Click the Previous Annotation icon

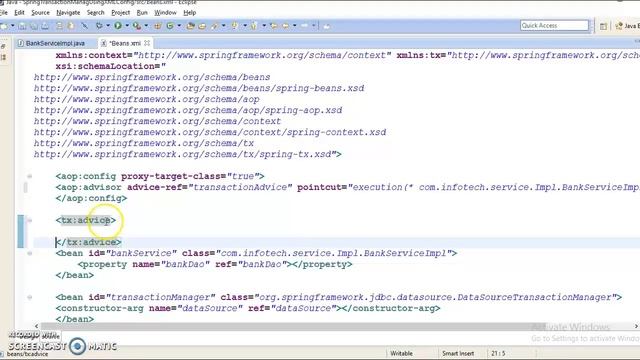click(253, 26)
